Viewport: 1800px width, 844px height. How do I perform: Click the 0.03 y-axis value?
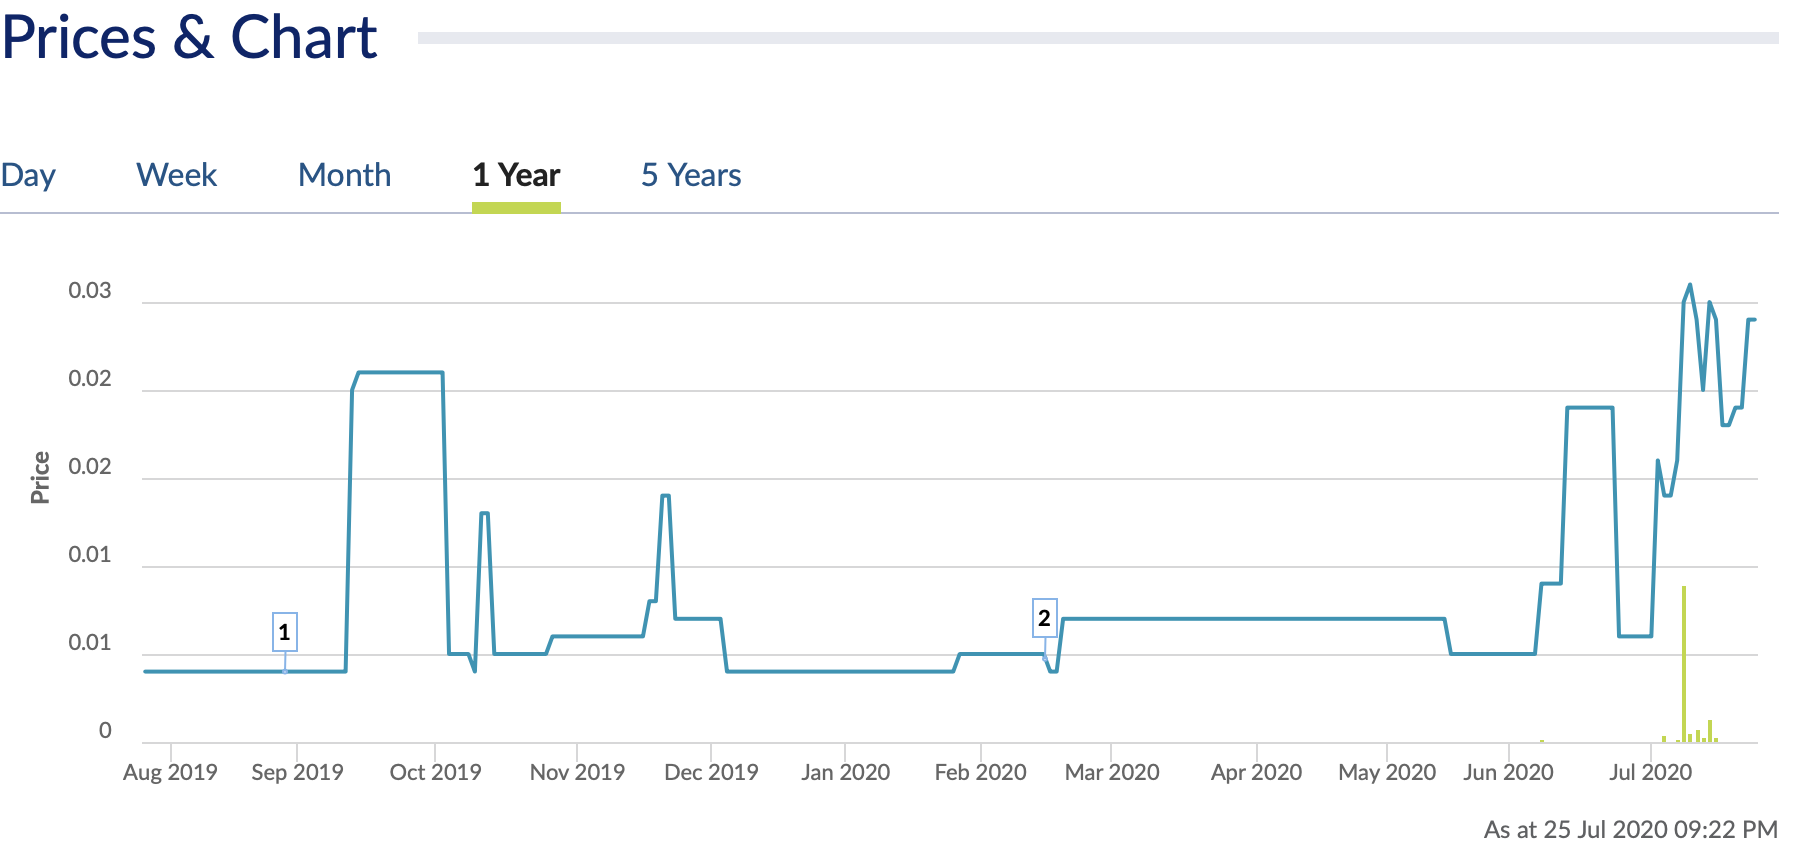tap(89, 291)
